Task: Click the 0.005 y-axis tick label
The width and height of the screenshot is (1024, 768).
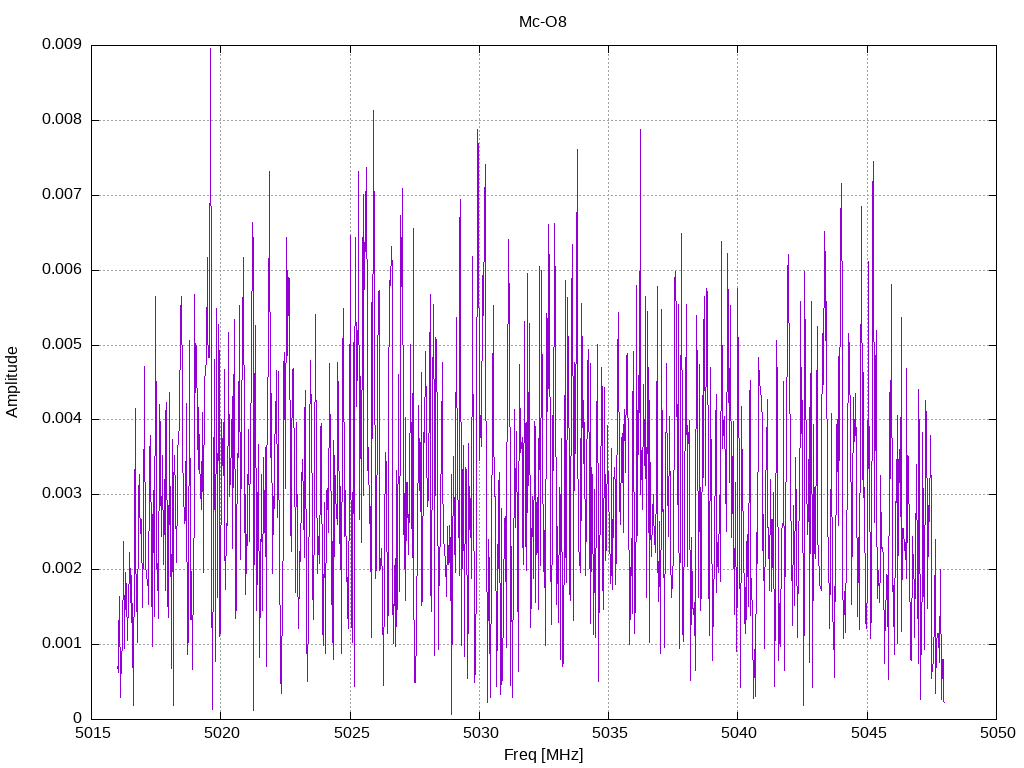Action: click(62, 344)
